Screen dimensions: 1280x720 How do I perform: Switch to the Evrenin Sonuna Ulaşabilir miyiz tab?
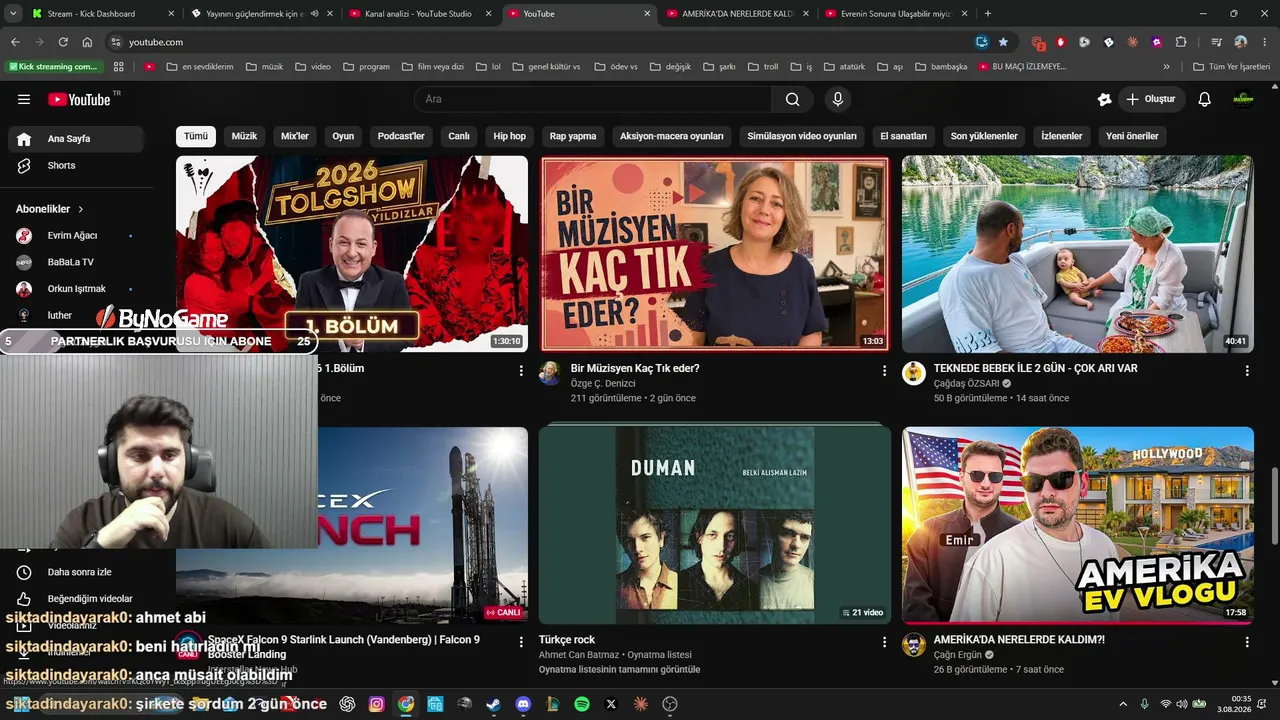897,14
